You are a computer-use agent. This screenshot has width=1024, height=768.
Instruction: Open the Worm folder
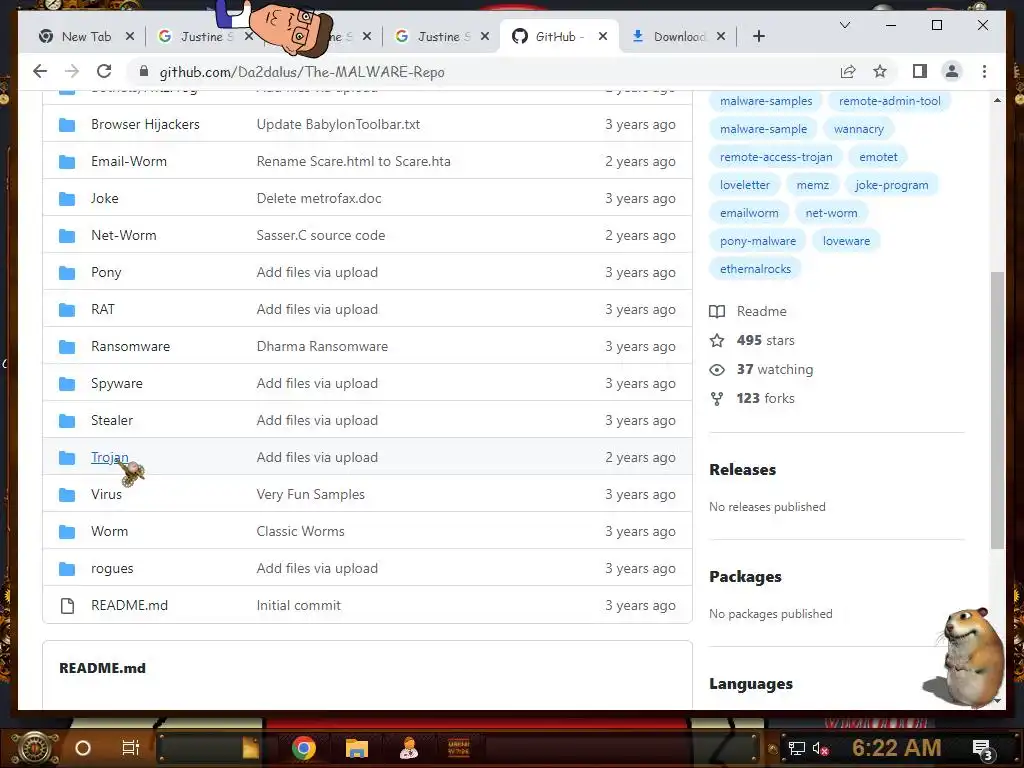109,532
